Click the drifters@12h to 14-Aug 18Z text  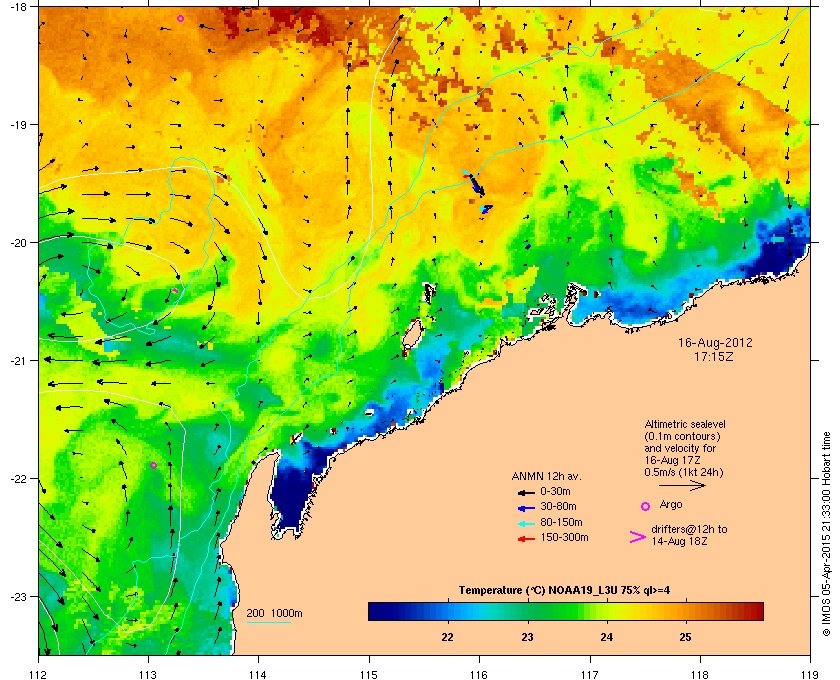[x=689, y=535]
